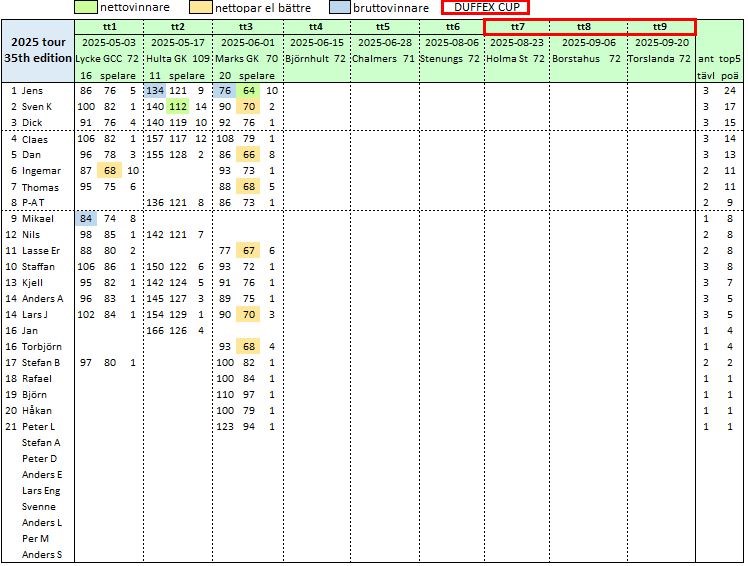The height and width of the screenshot is (566, 748).
Task: Select the top5 column header
Action: (731, 59)
